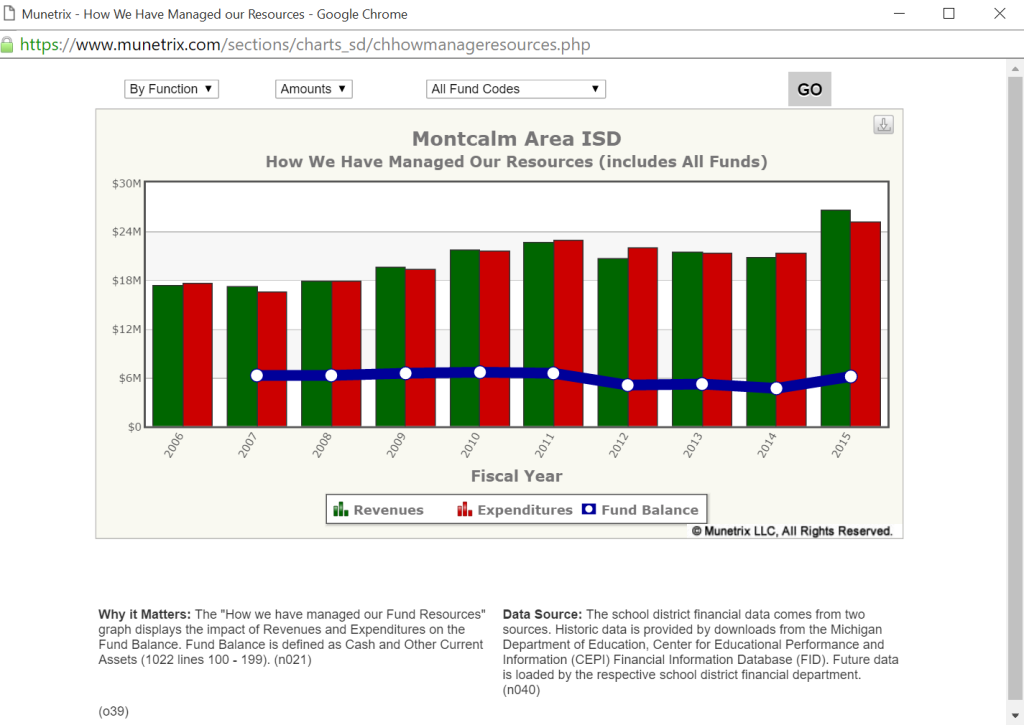The width and height of the screenshot is (1024, 725).
Task: Click the 2008 year label on x-axis
Action: coord(322,445)
